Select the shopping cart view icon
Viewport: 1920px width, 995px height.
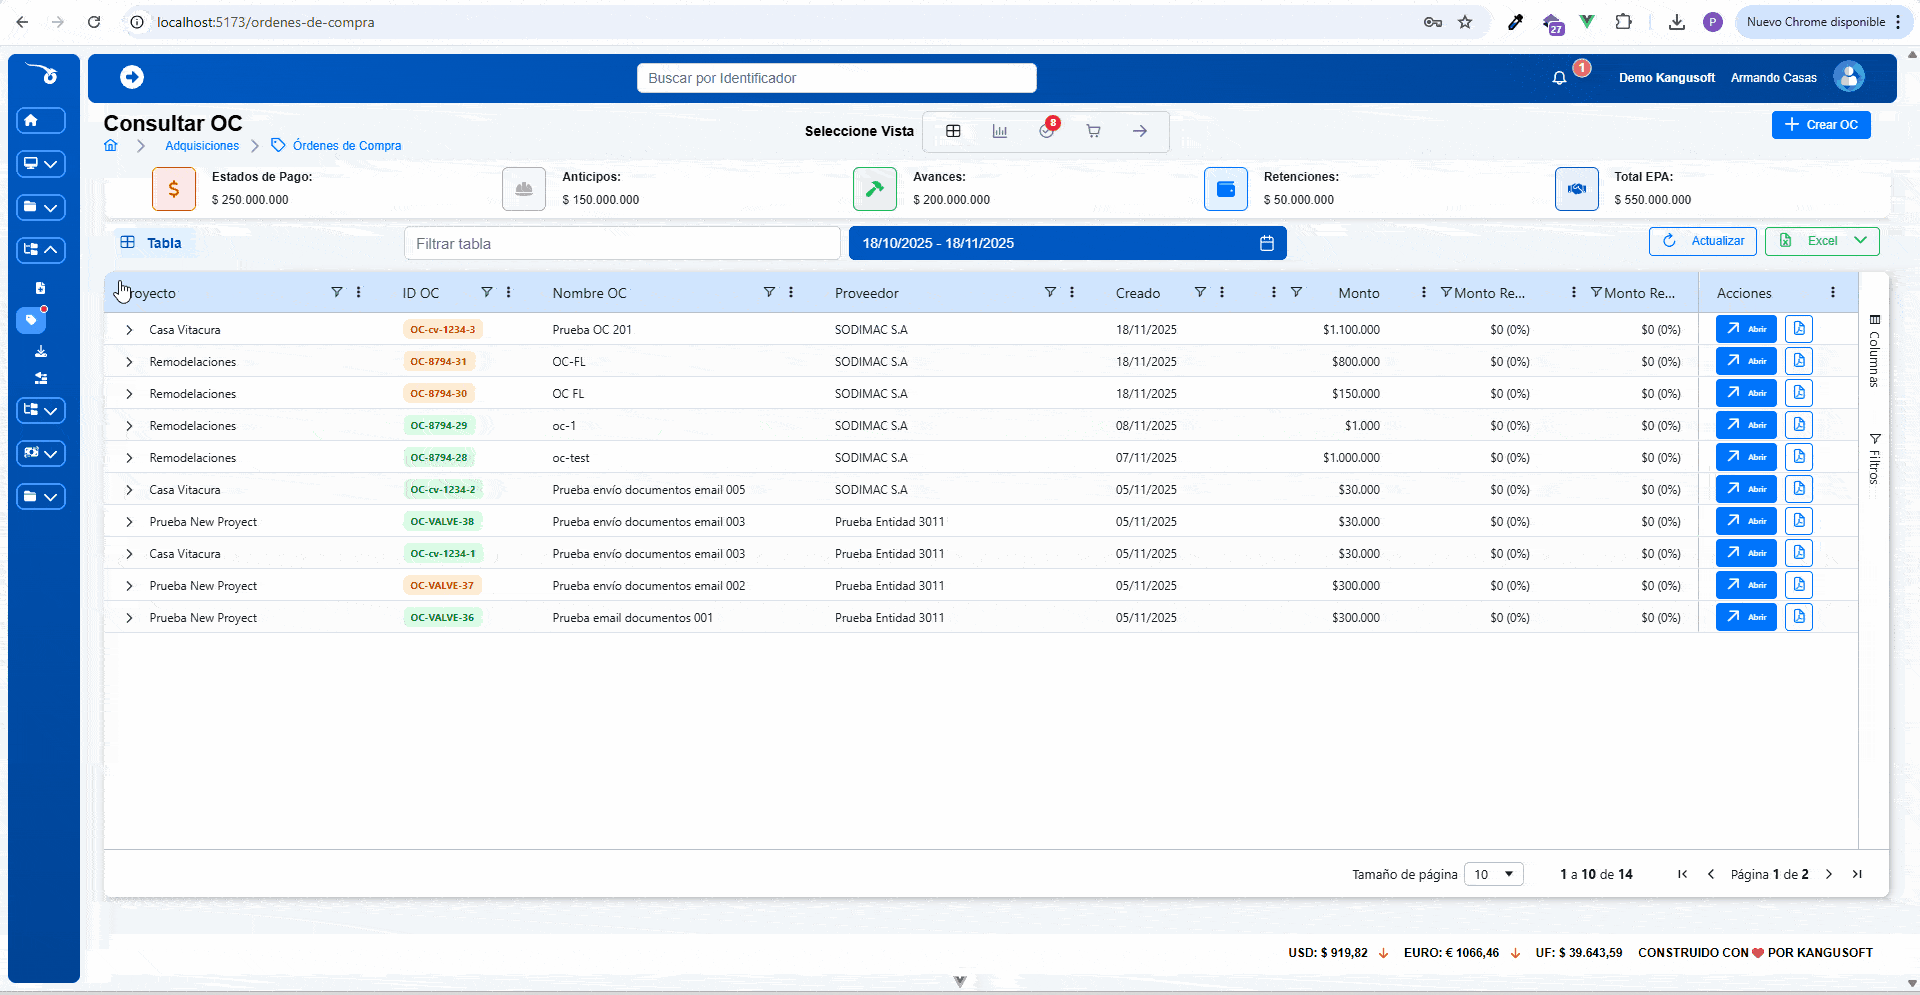coord(1093,131)
